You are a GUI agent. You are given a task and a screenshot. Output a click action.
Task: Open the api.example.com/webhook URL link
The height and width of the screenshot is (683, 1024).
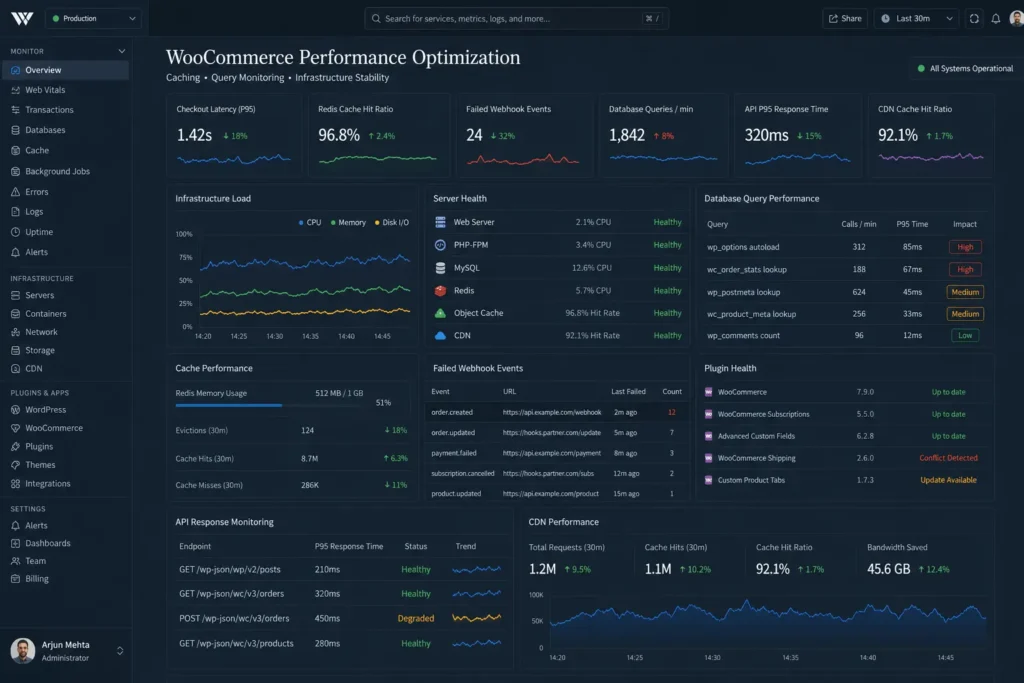pos(552,413)
